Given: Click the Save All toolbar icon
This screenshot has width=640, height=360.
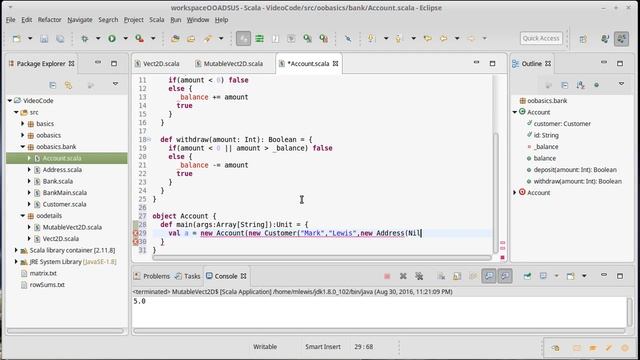Looking at the screenshot, I should pyautogui.click(x=60, y=38).
